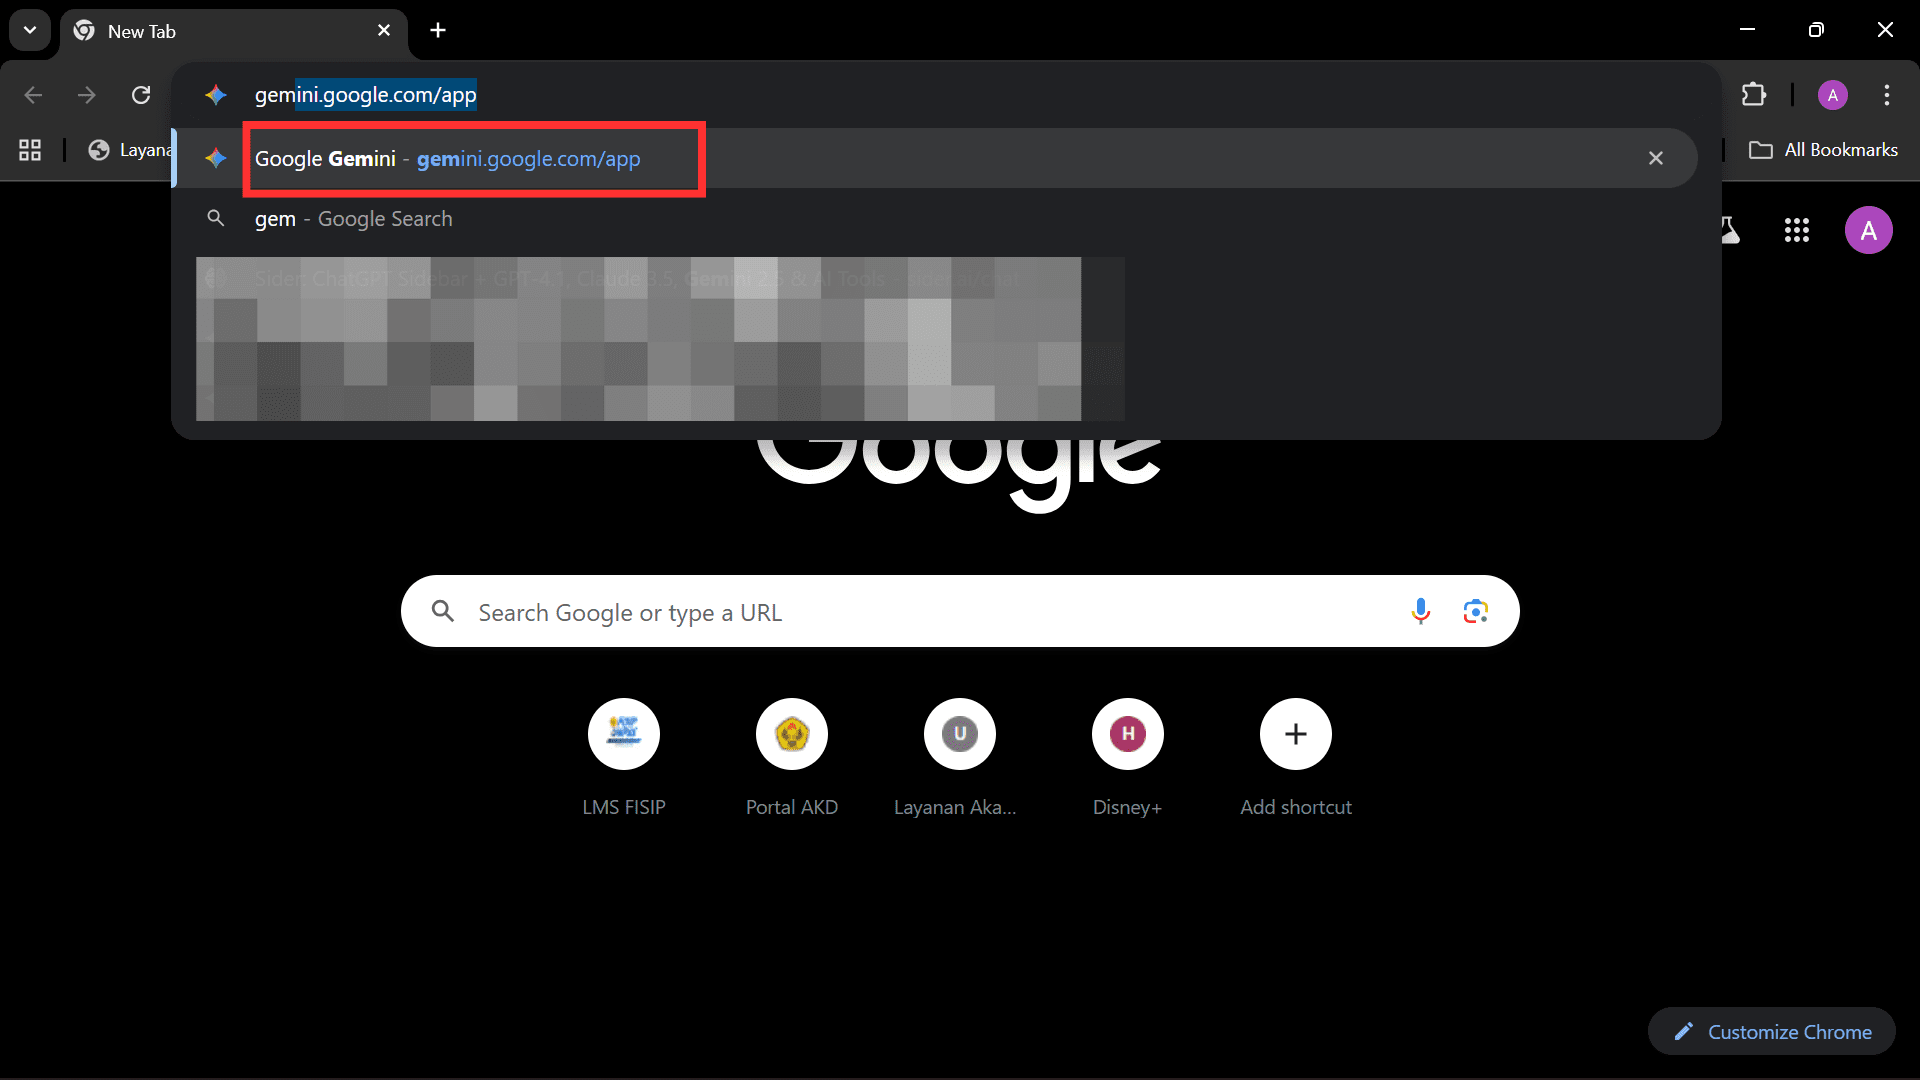Open Chrome's three-dot menu
The width and height of the screenshot is (1920, 1080).
1886,95
